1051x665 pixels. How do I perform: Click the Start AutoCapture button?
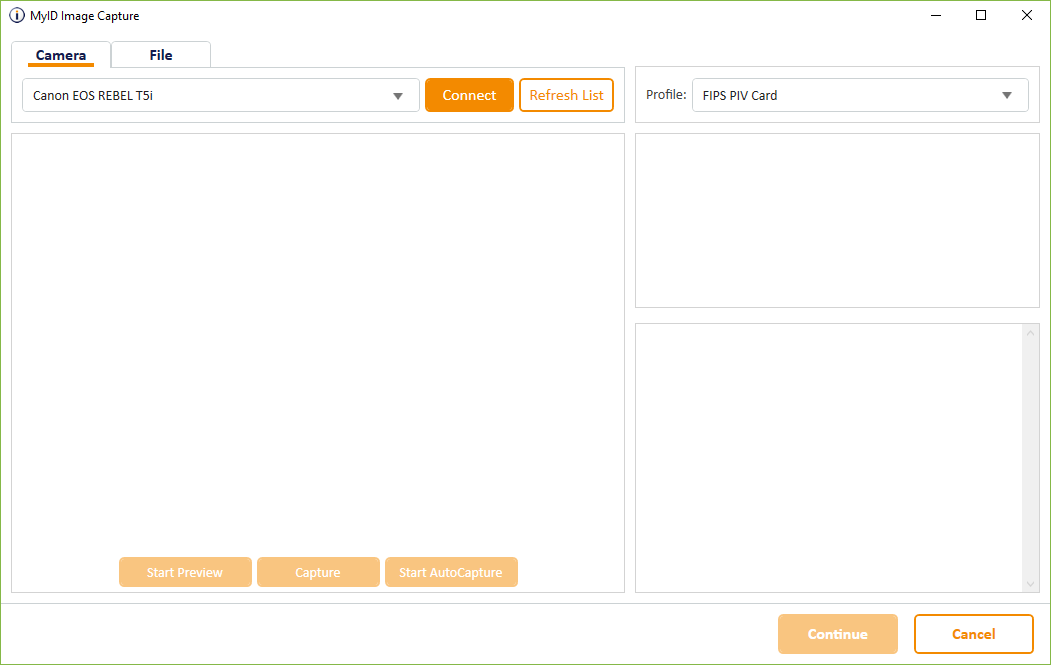(451, 572)
